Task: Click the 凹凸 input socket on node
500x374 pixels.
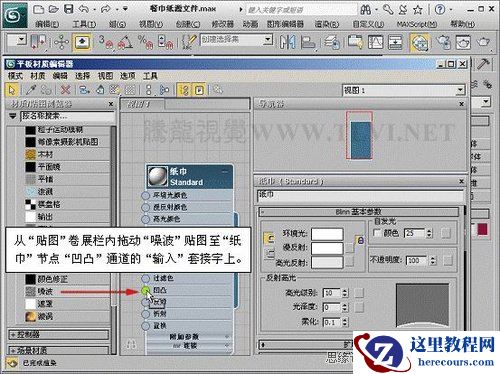Action: coord(146,290)
